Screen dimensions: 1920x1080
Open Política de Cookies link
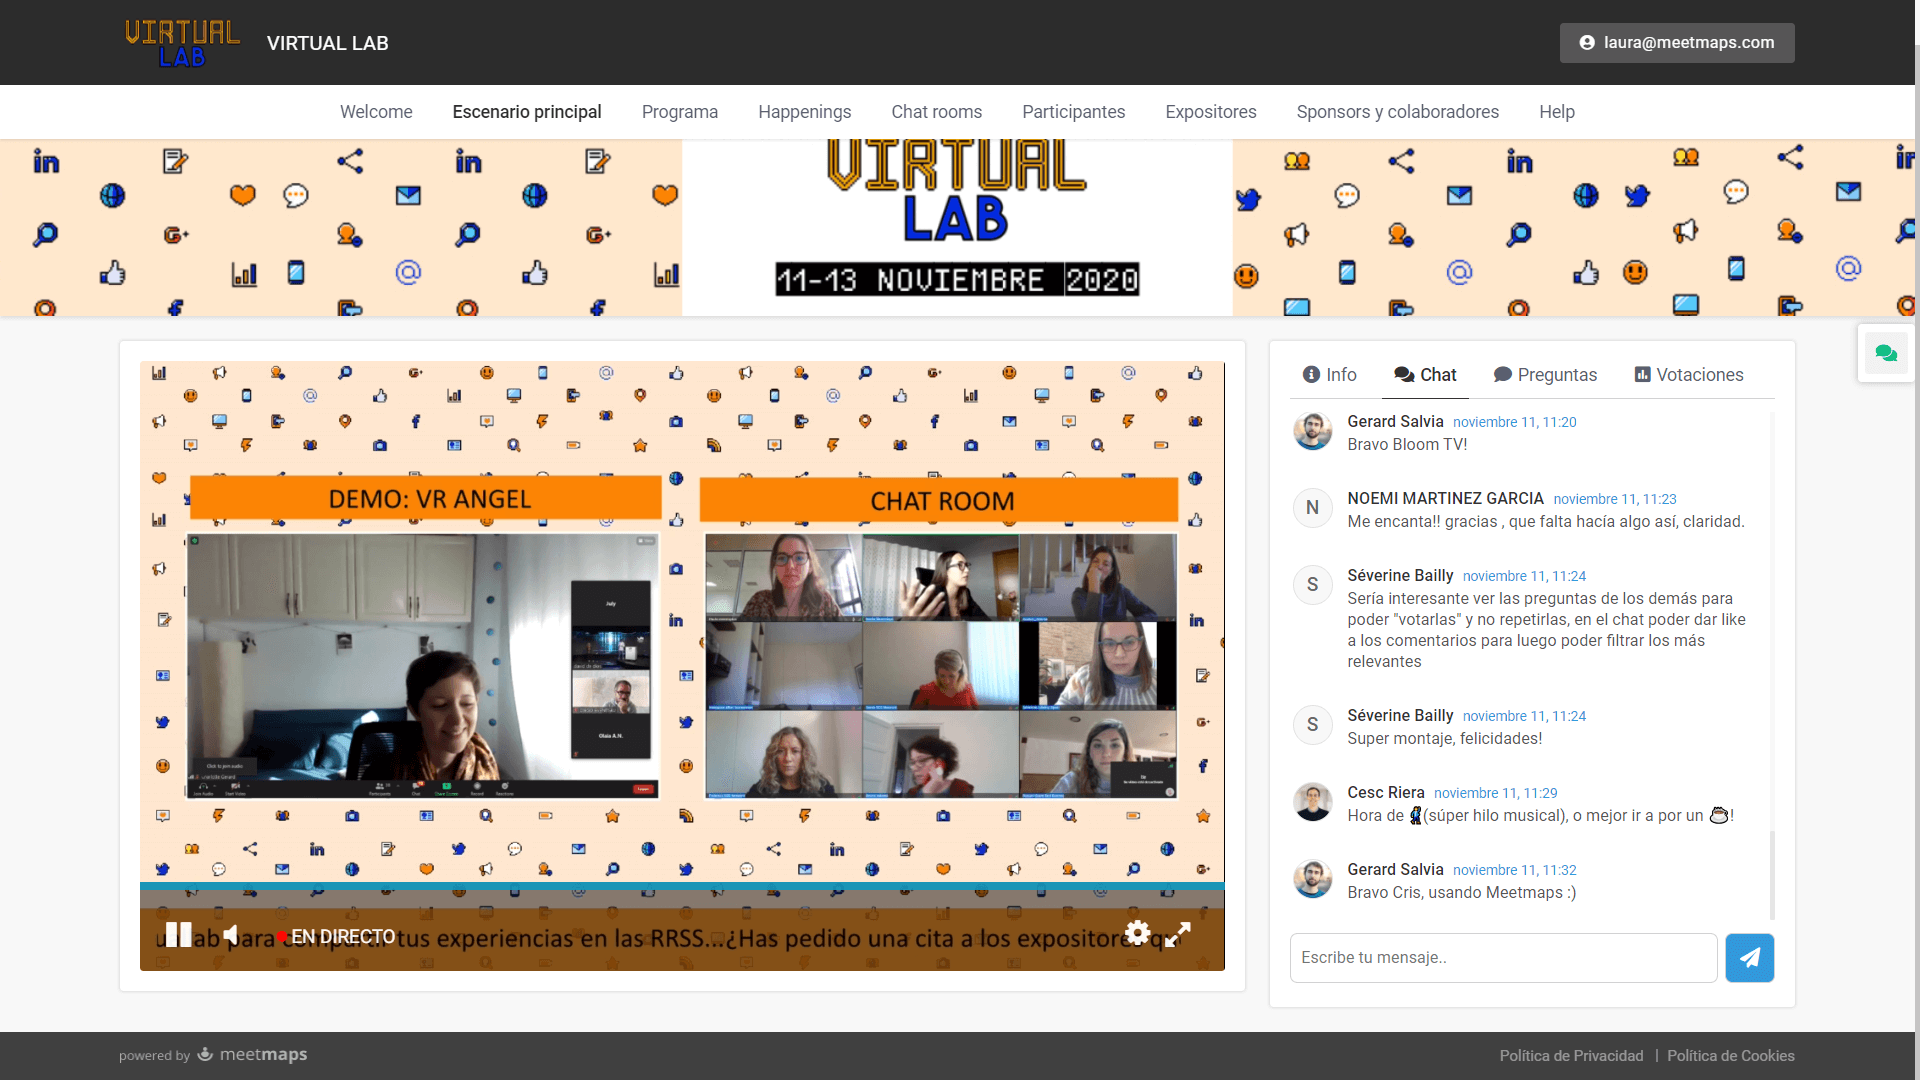(x=1730, y=1056)
